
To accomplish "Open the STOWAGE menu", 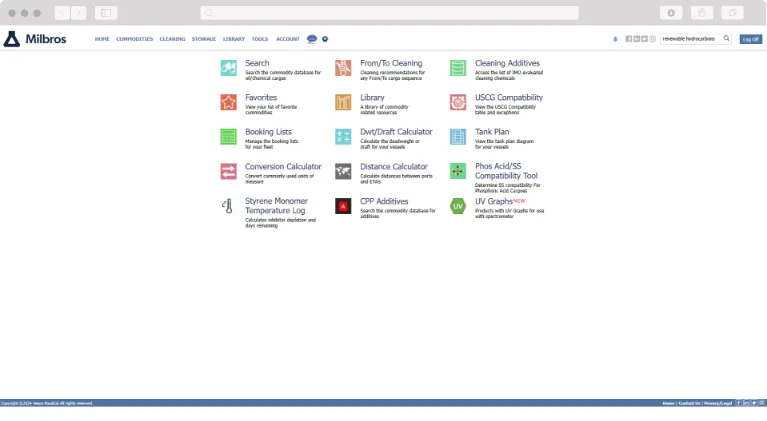I will [x=203, y=39].
